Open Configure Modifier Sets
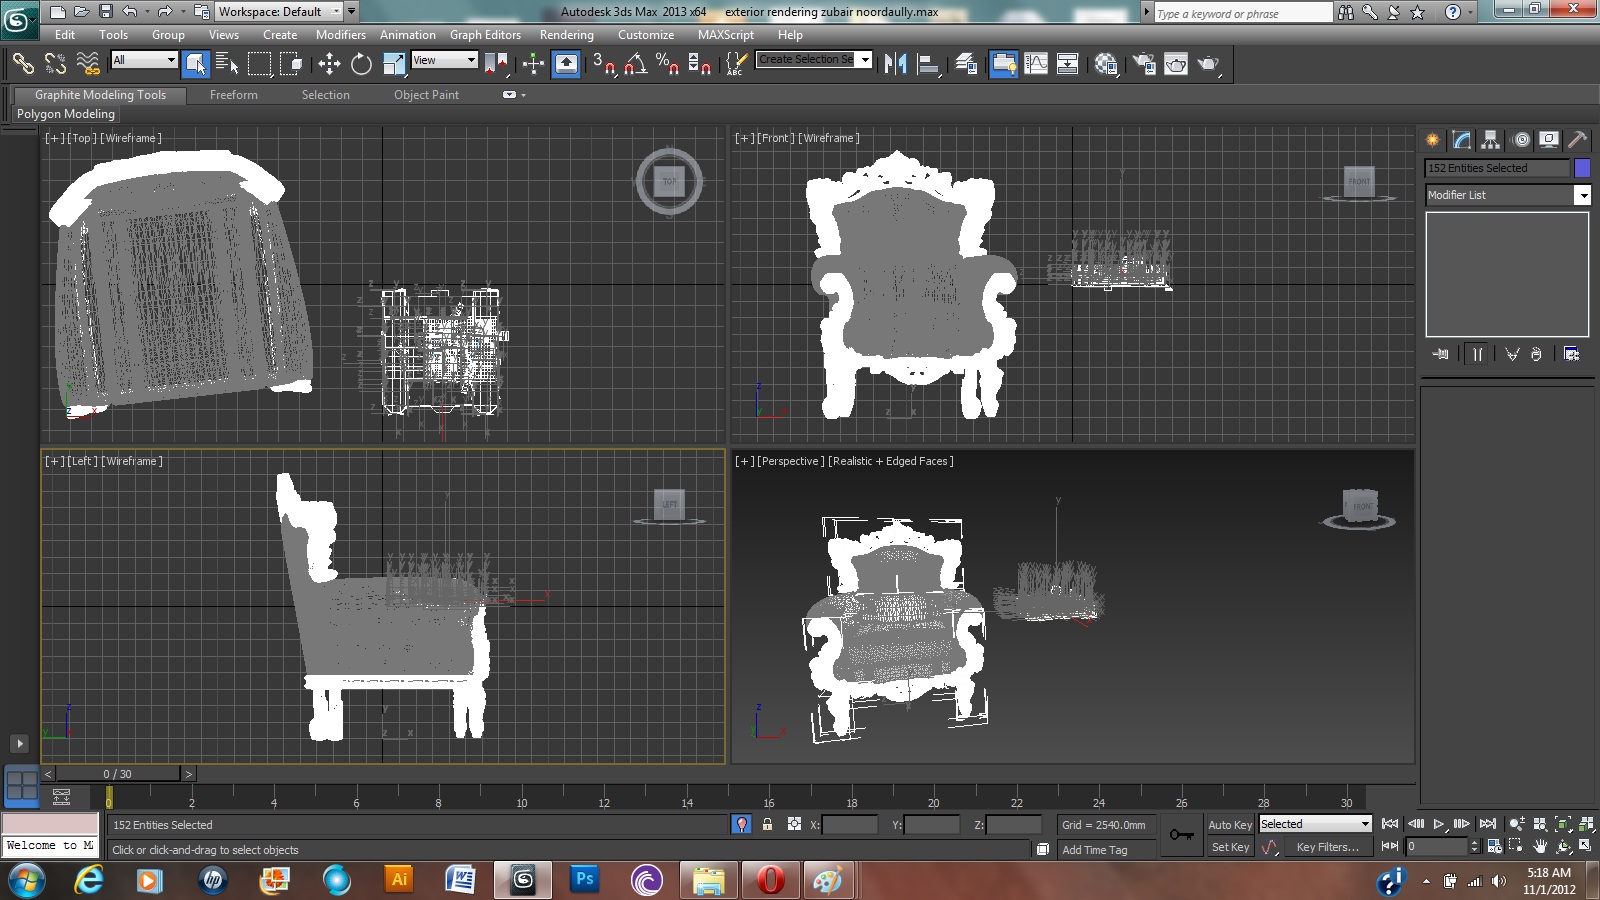 point(1571,354)
